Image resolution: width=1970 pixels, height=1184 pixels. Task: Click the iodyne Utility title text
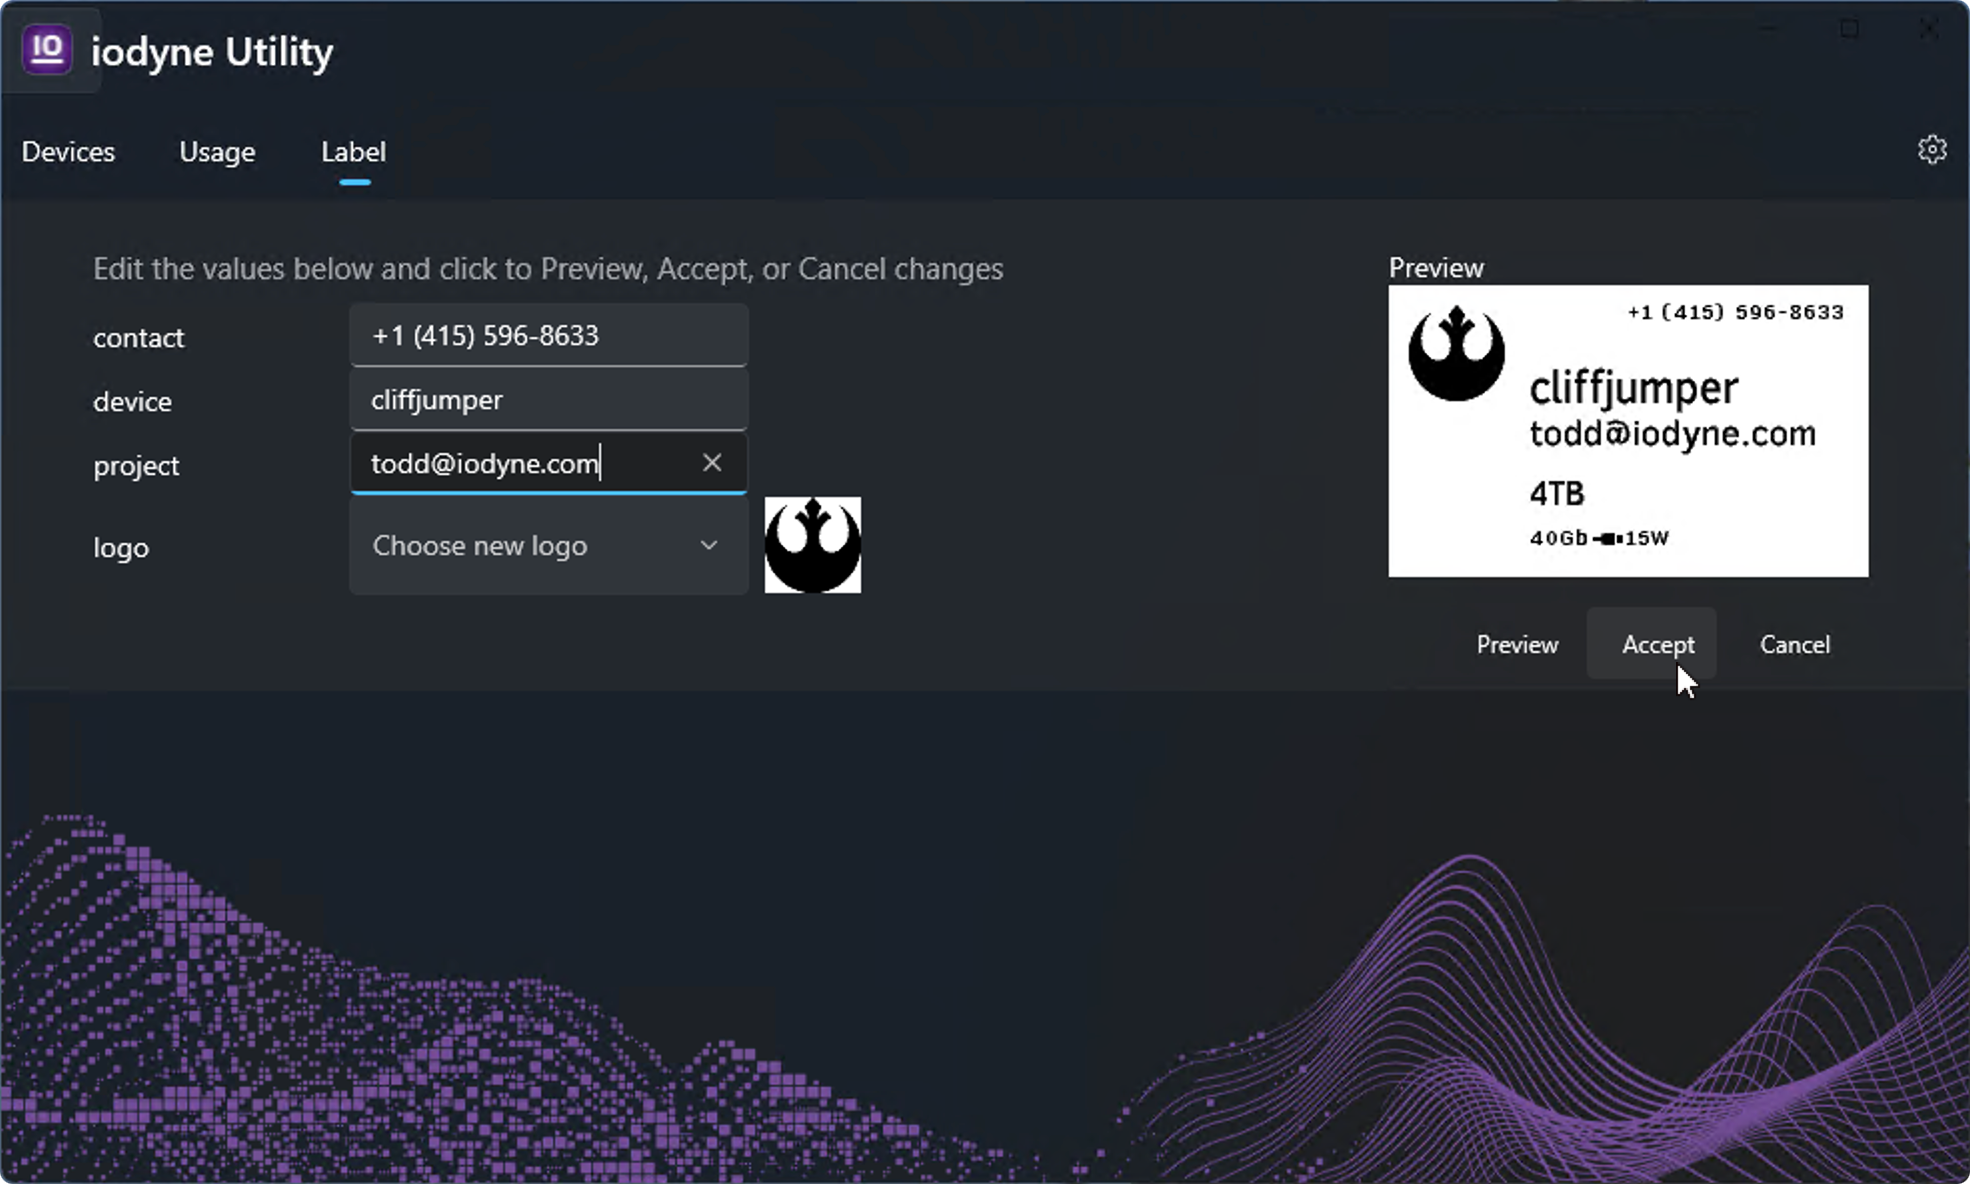[x=212, y=51]
